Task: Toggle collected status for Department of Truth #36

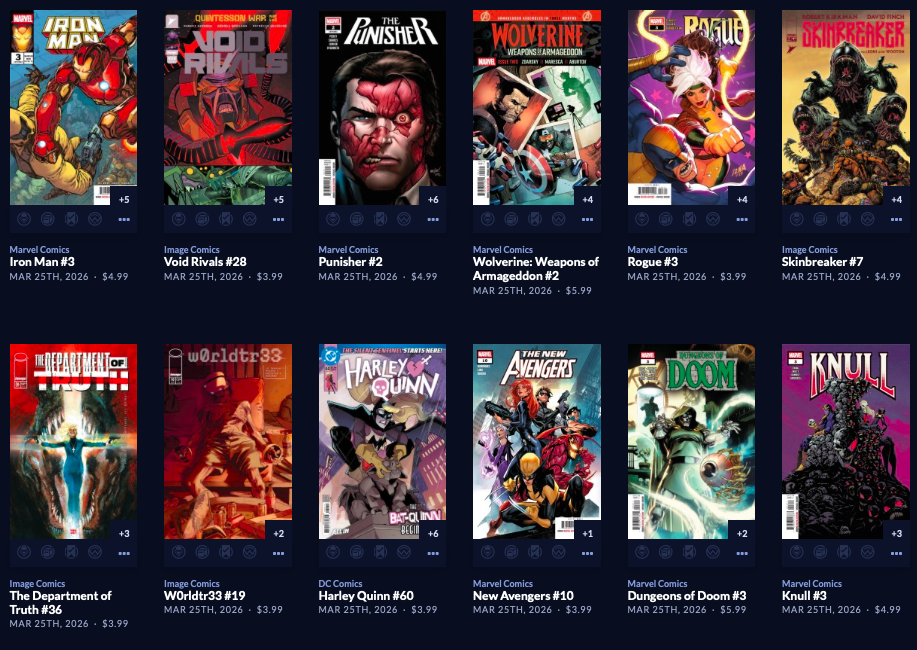Action: (x=48, y=553)
